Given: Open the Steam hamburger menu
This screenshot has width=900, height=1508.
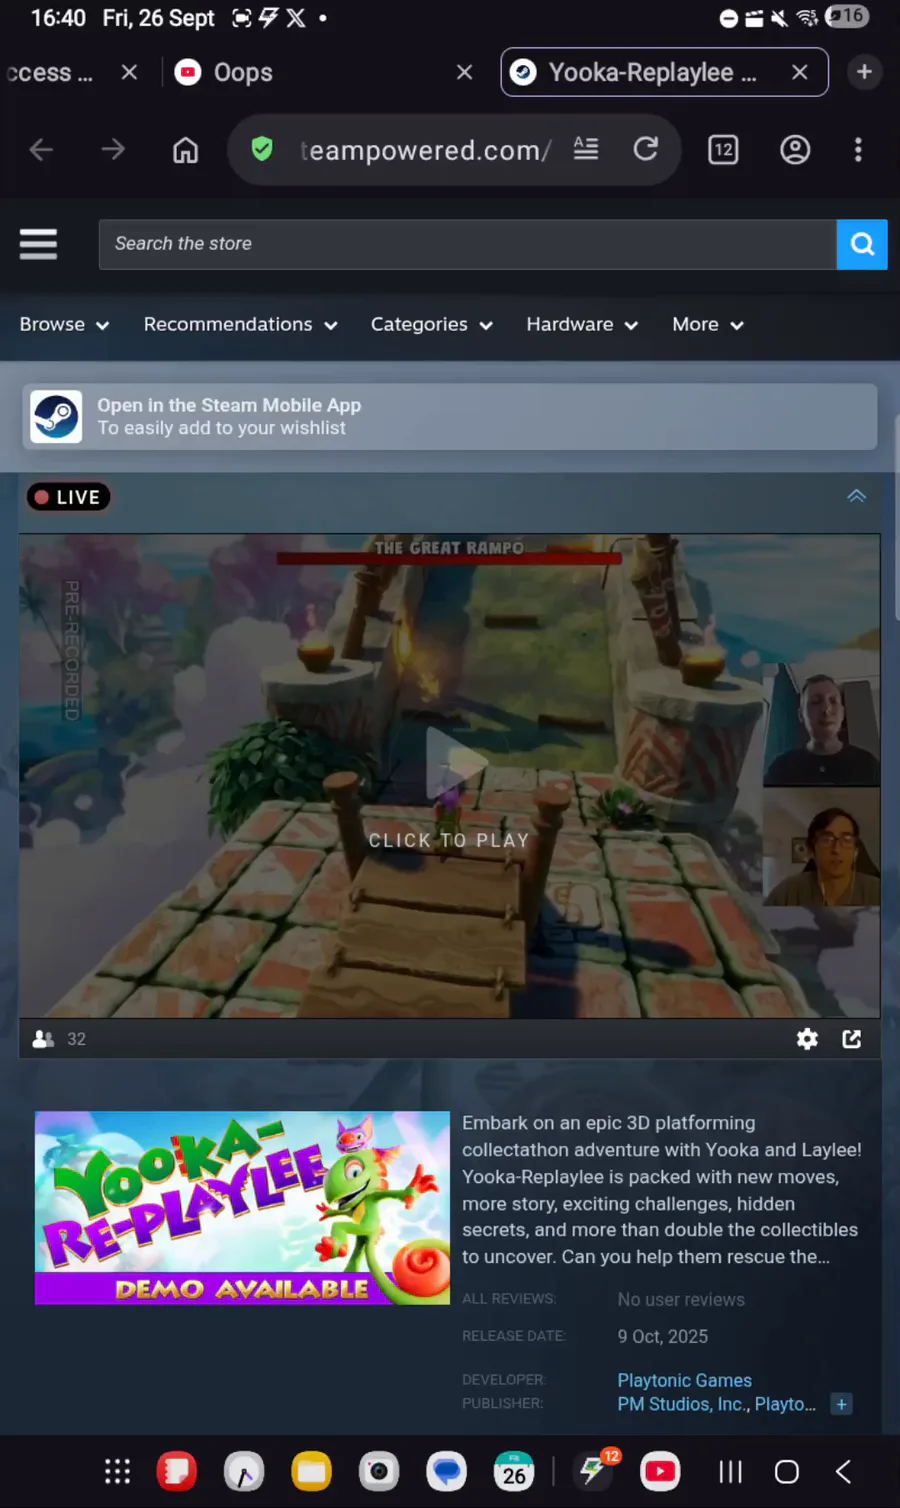Looking at the screenshot, I should (38, 244).
